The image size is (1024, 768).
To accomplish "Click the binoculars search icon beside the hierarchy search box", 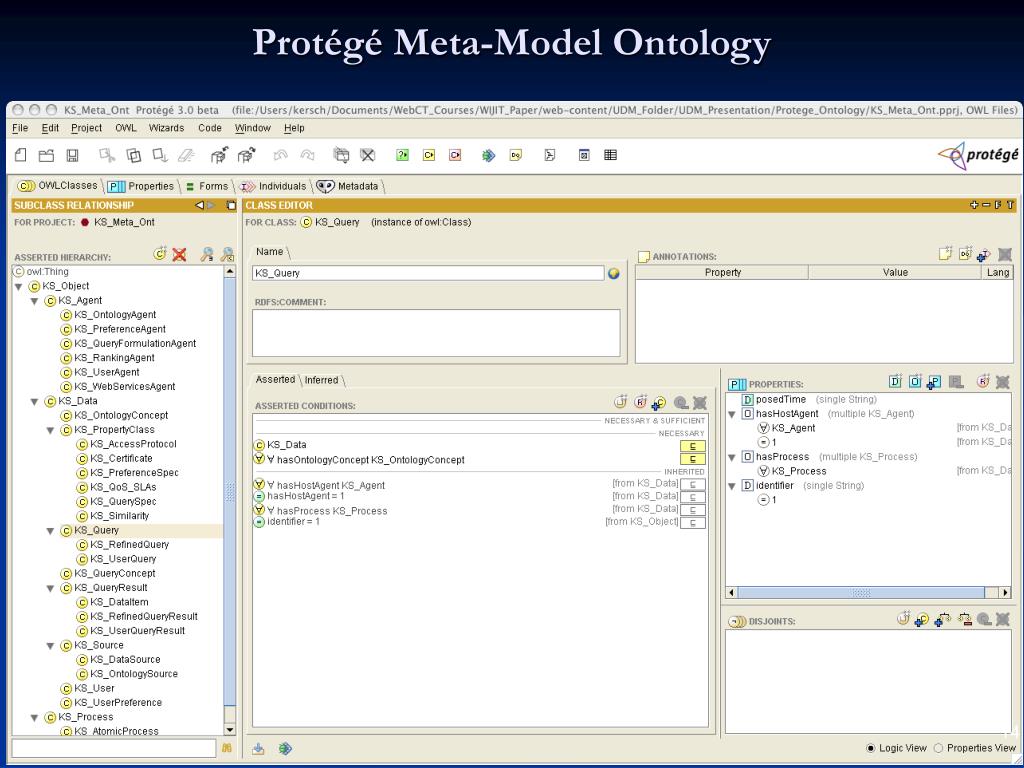I will coord(227,748).
